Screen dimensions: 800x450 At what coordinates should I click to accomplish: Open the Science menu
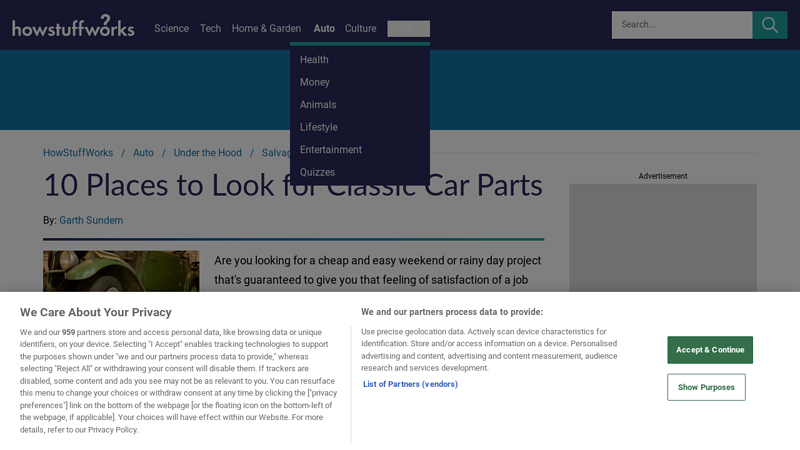(171, 29)
